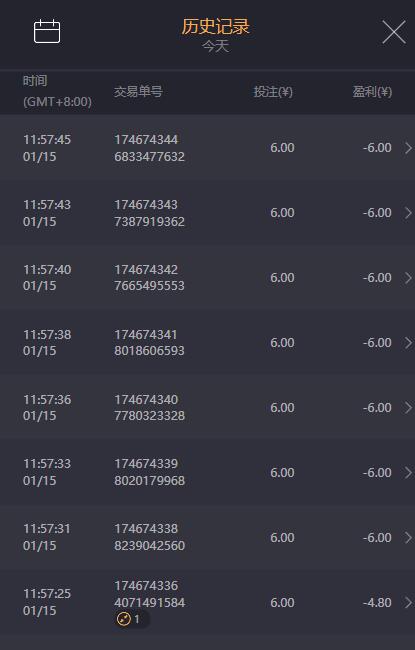
Task: Show details arrow for 11:57:33 record
Action: pyautogui.click(x=408, y=473)
